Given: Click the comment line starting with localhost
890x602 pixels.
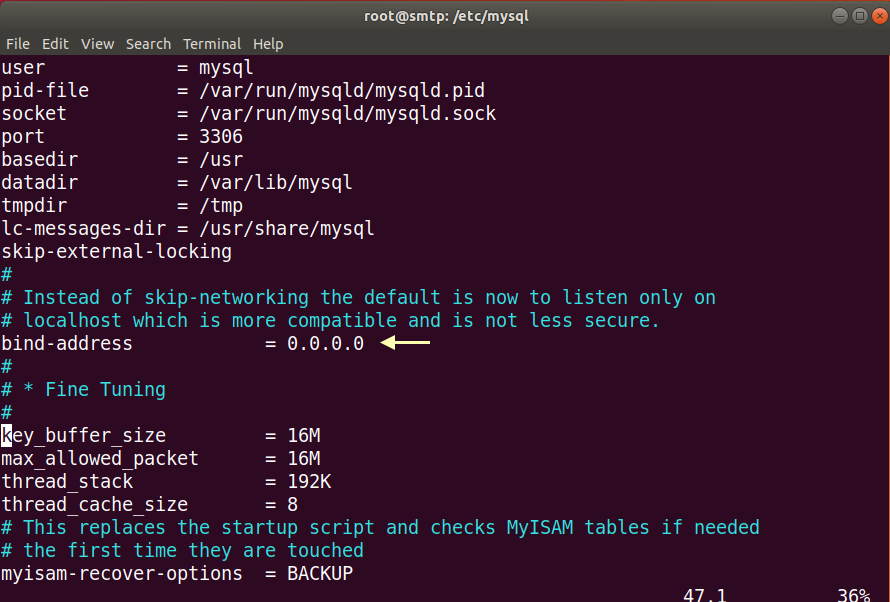Looking at the screenshot, I should coord(330,321).
